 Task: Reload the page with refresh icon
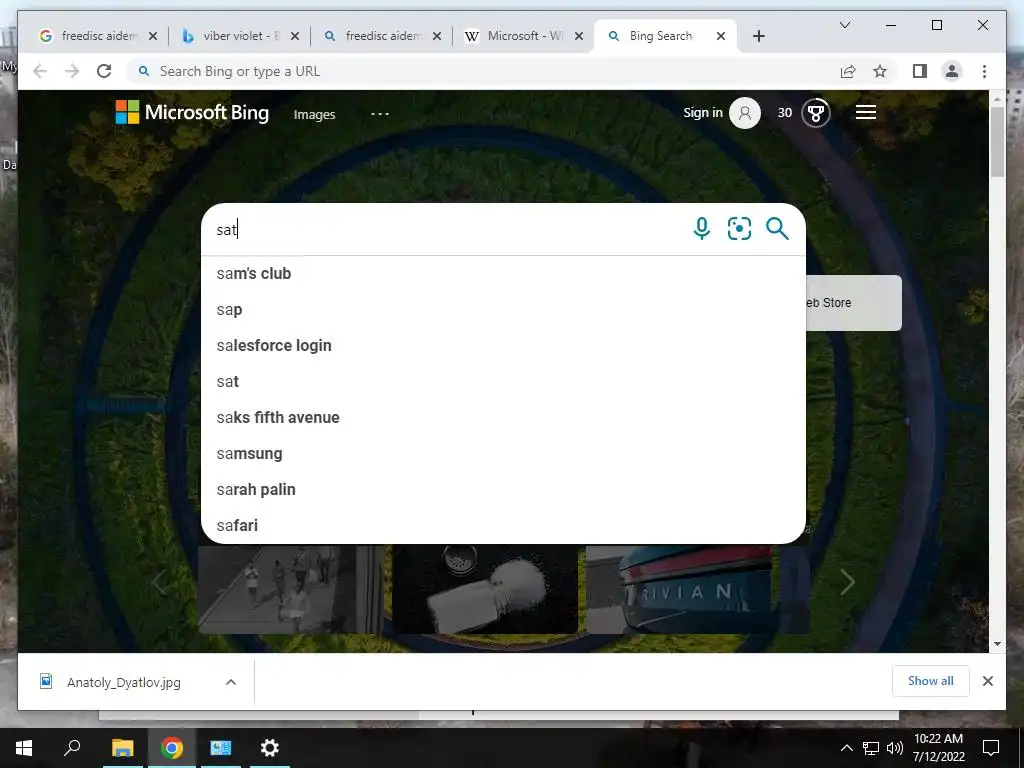(104, 71)
